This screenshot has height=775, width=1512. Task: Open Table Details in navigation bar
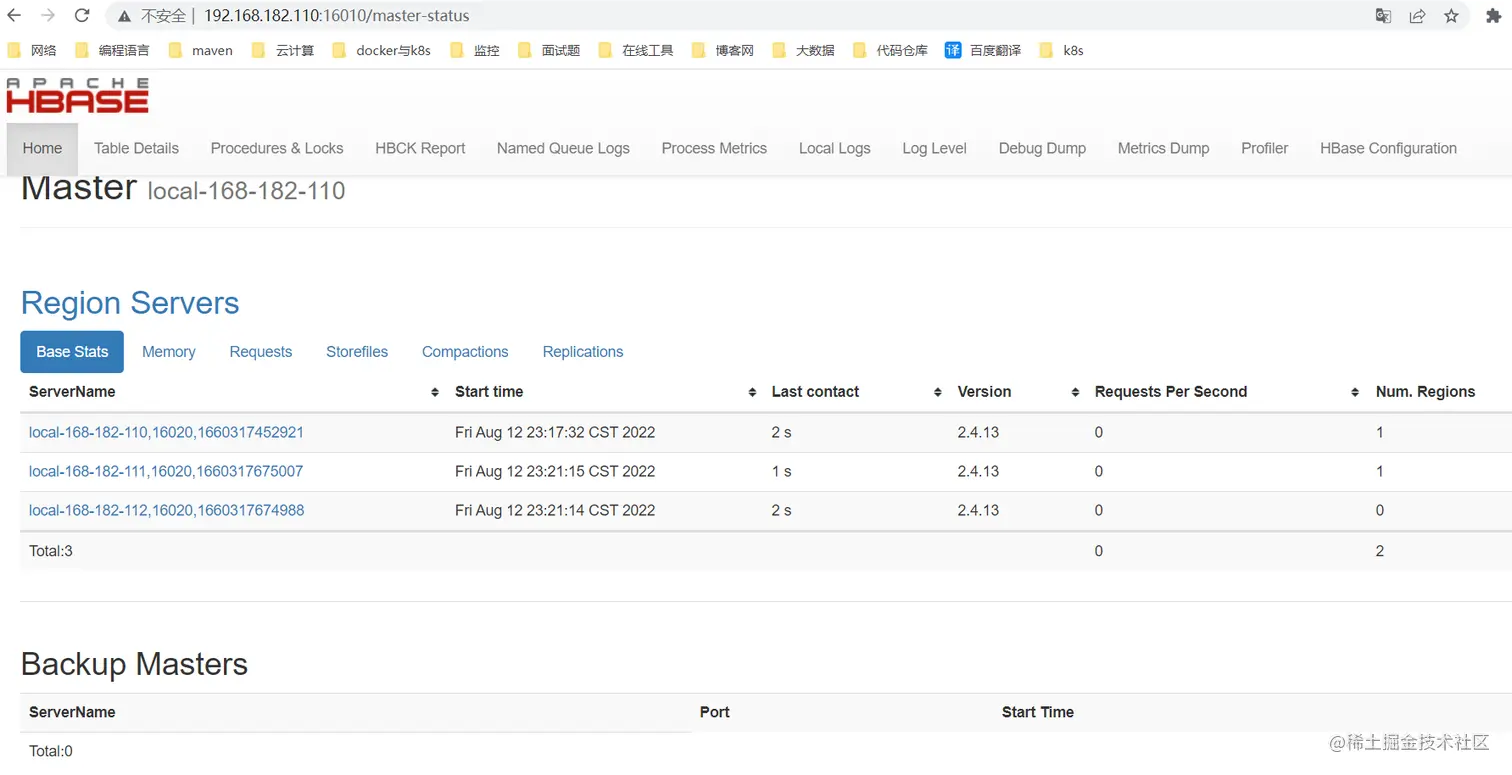[136, 148]
